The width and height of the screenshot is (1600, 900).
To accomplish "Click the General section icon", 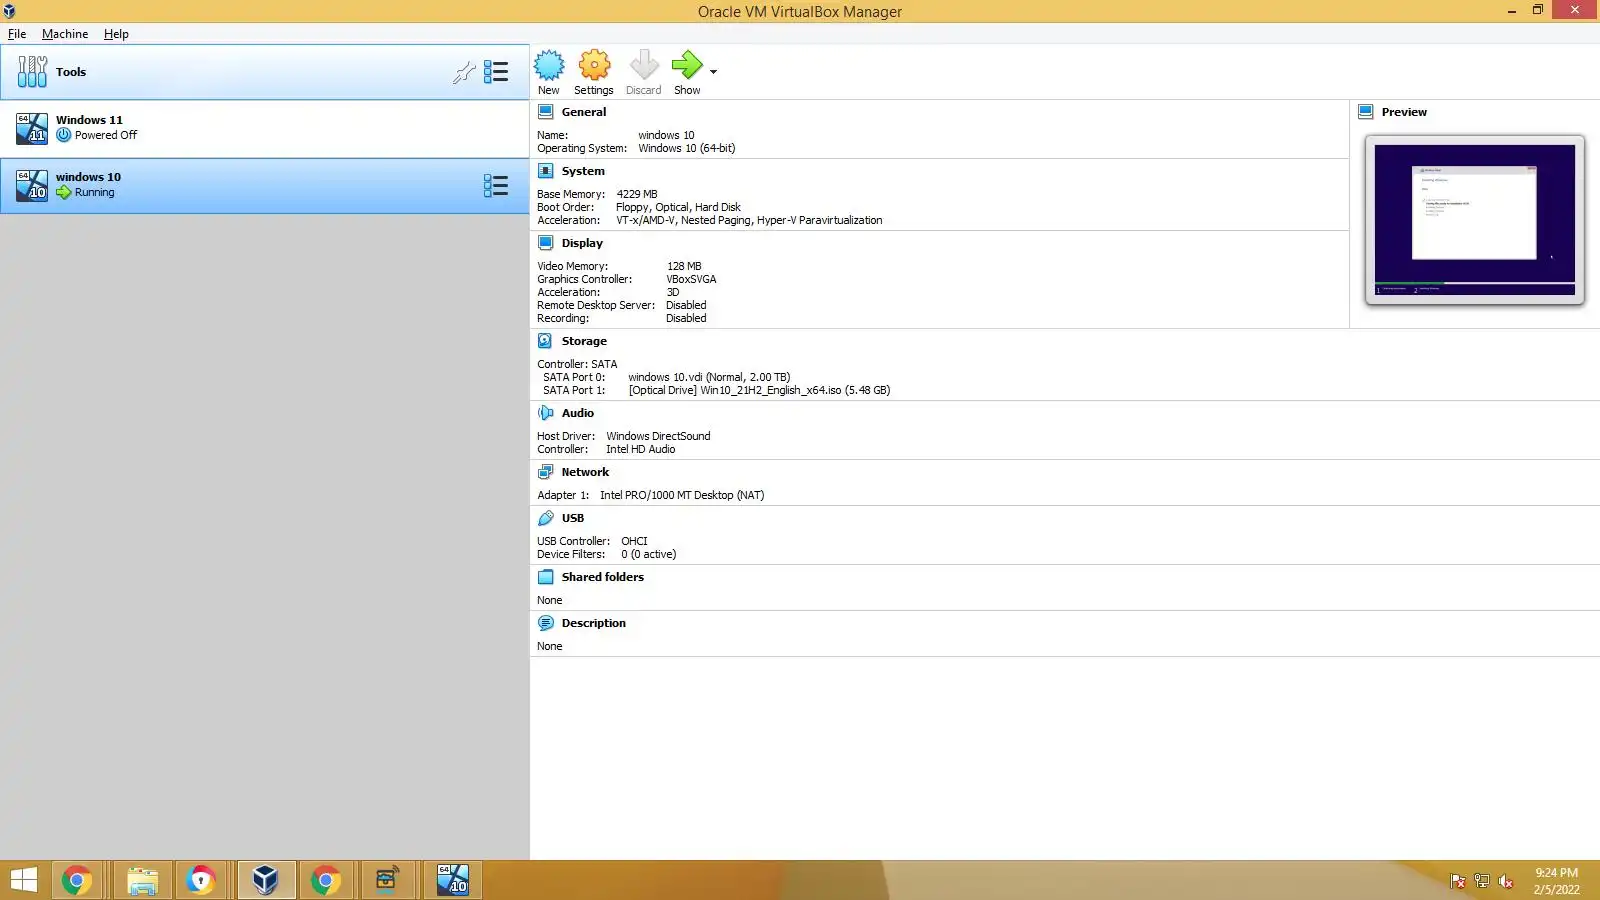I will point(546,112).
